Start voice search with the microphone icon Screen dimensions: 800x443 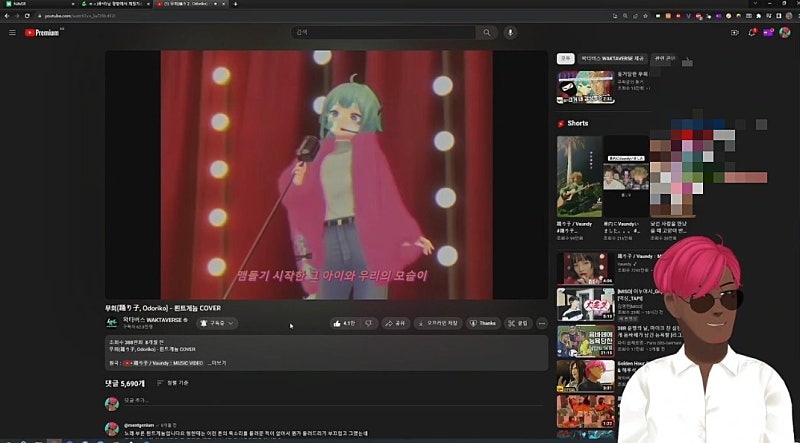click(x=510, y=33)
